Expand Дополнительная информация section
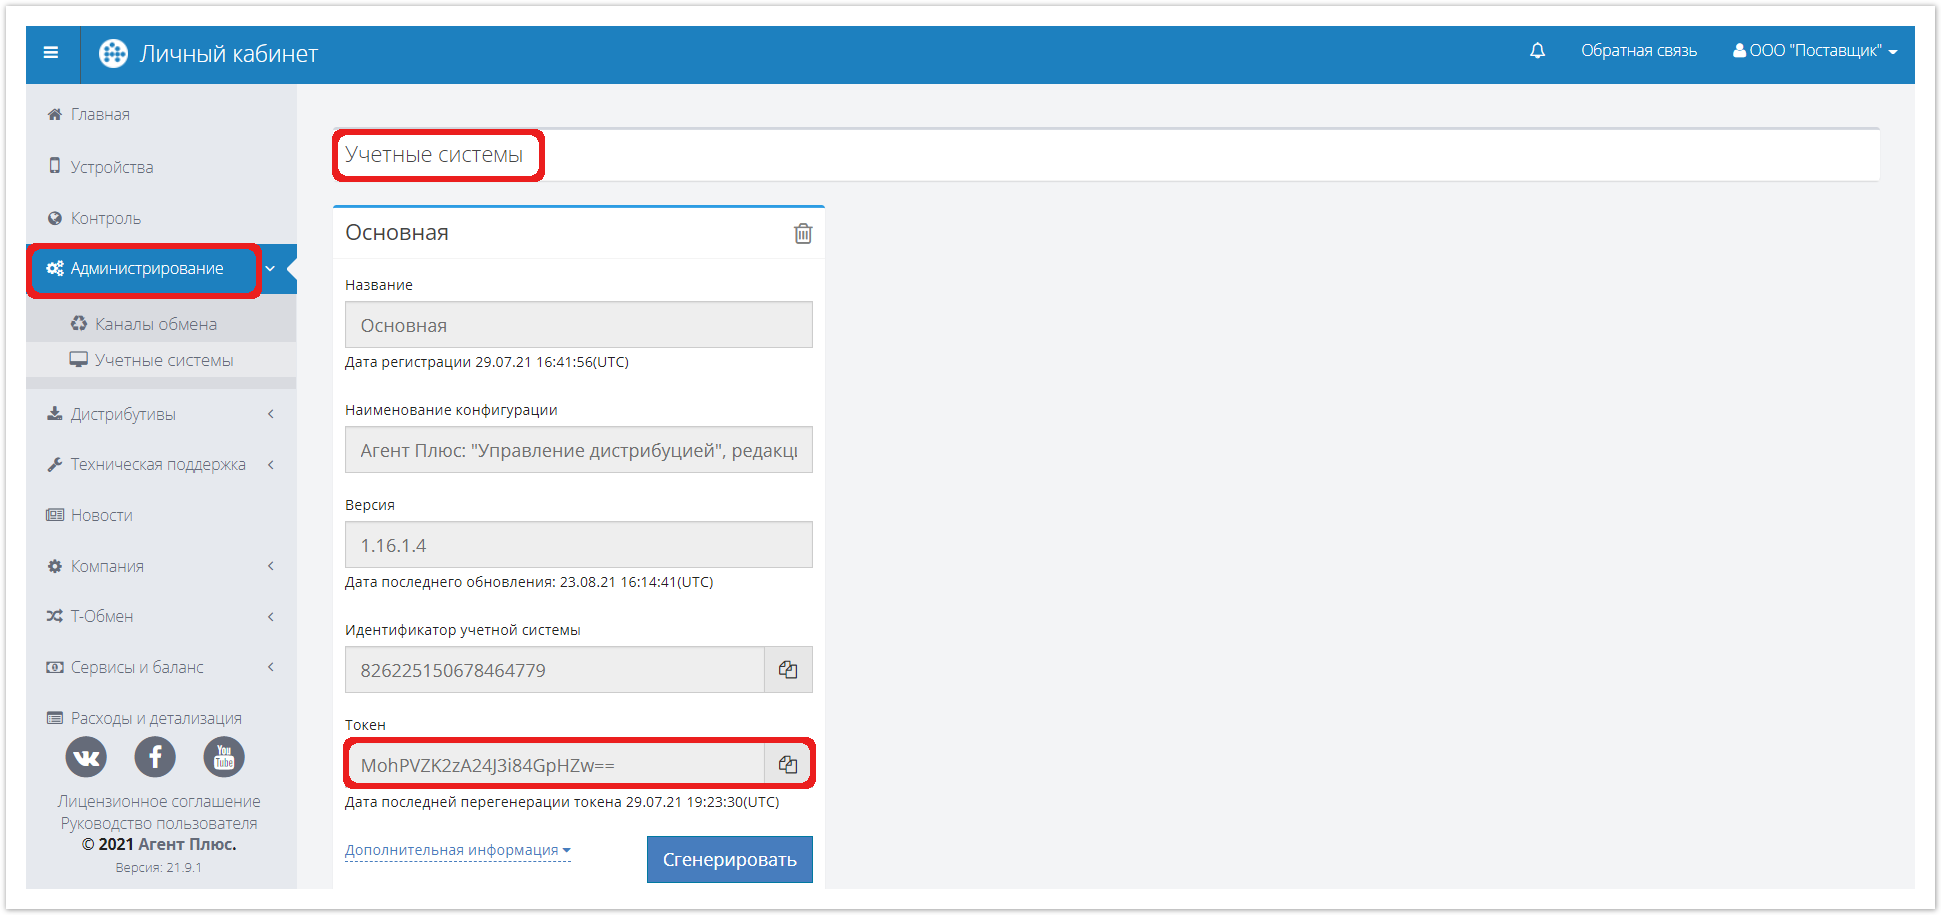 [457, 850]
